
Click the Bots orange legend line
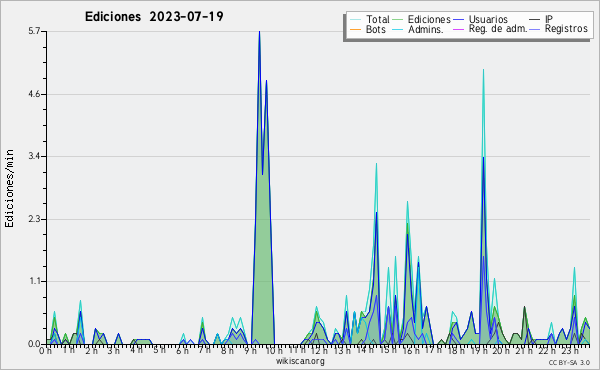click(355, 29)
